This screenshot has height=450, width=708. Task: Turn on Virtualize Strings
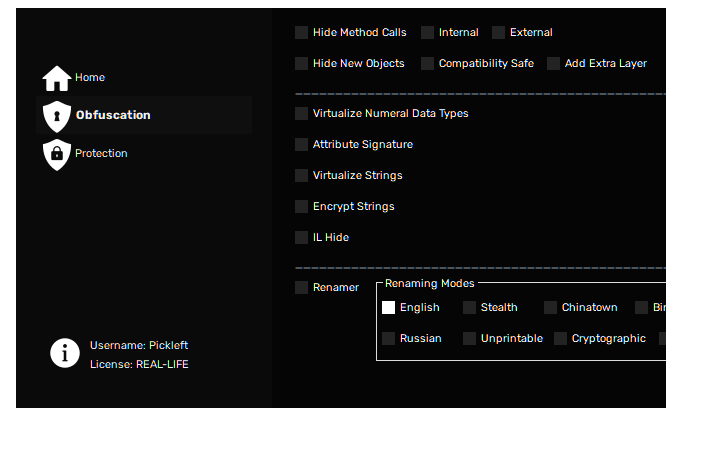pyautogui.click(x=302, y=176)
